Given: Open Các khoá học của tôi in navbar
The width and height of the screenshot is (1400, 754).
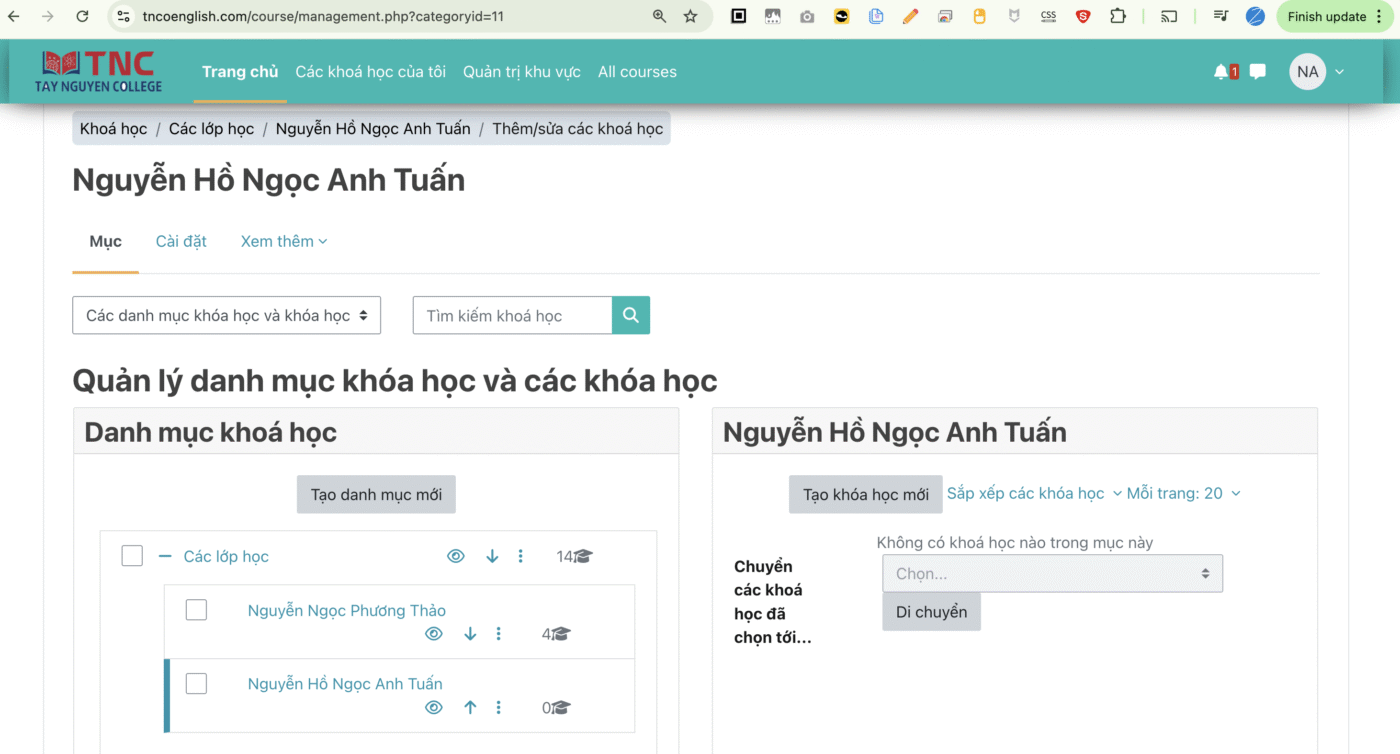Looking at the screenshot, I should [370, 72].
